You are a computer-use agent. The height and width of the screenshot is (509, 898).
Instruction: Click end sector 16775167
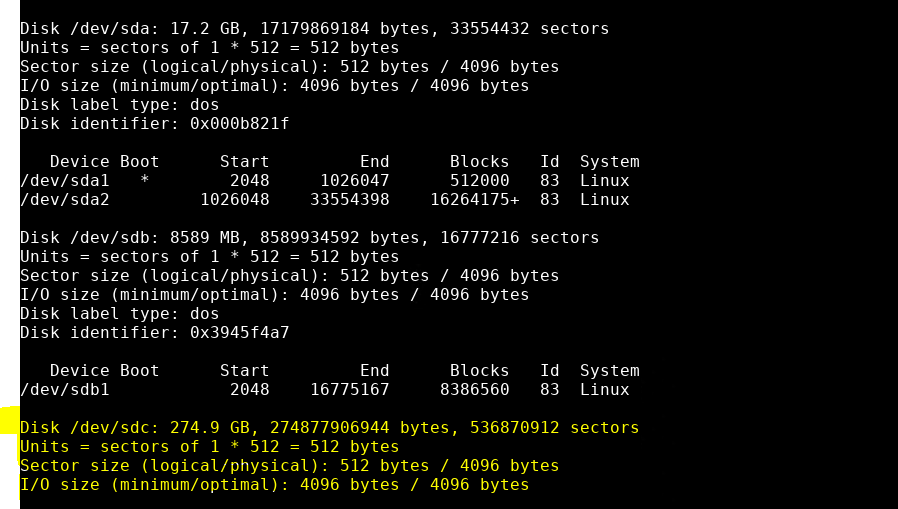click(350, 390)
